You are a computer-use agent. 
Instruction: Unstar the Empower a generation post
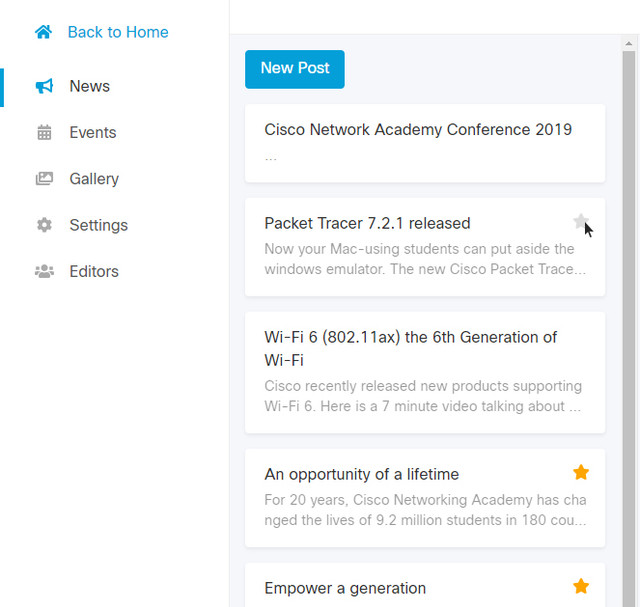581,586
